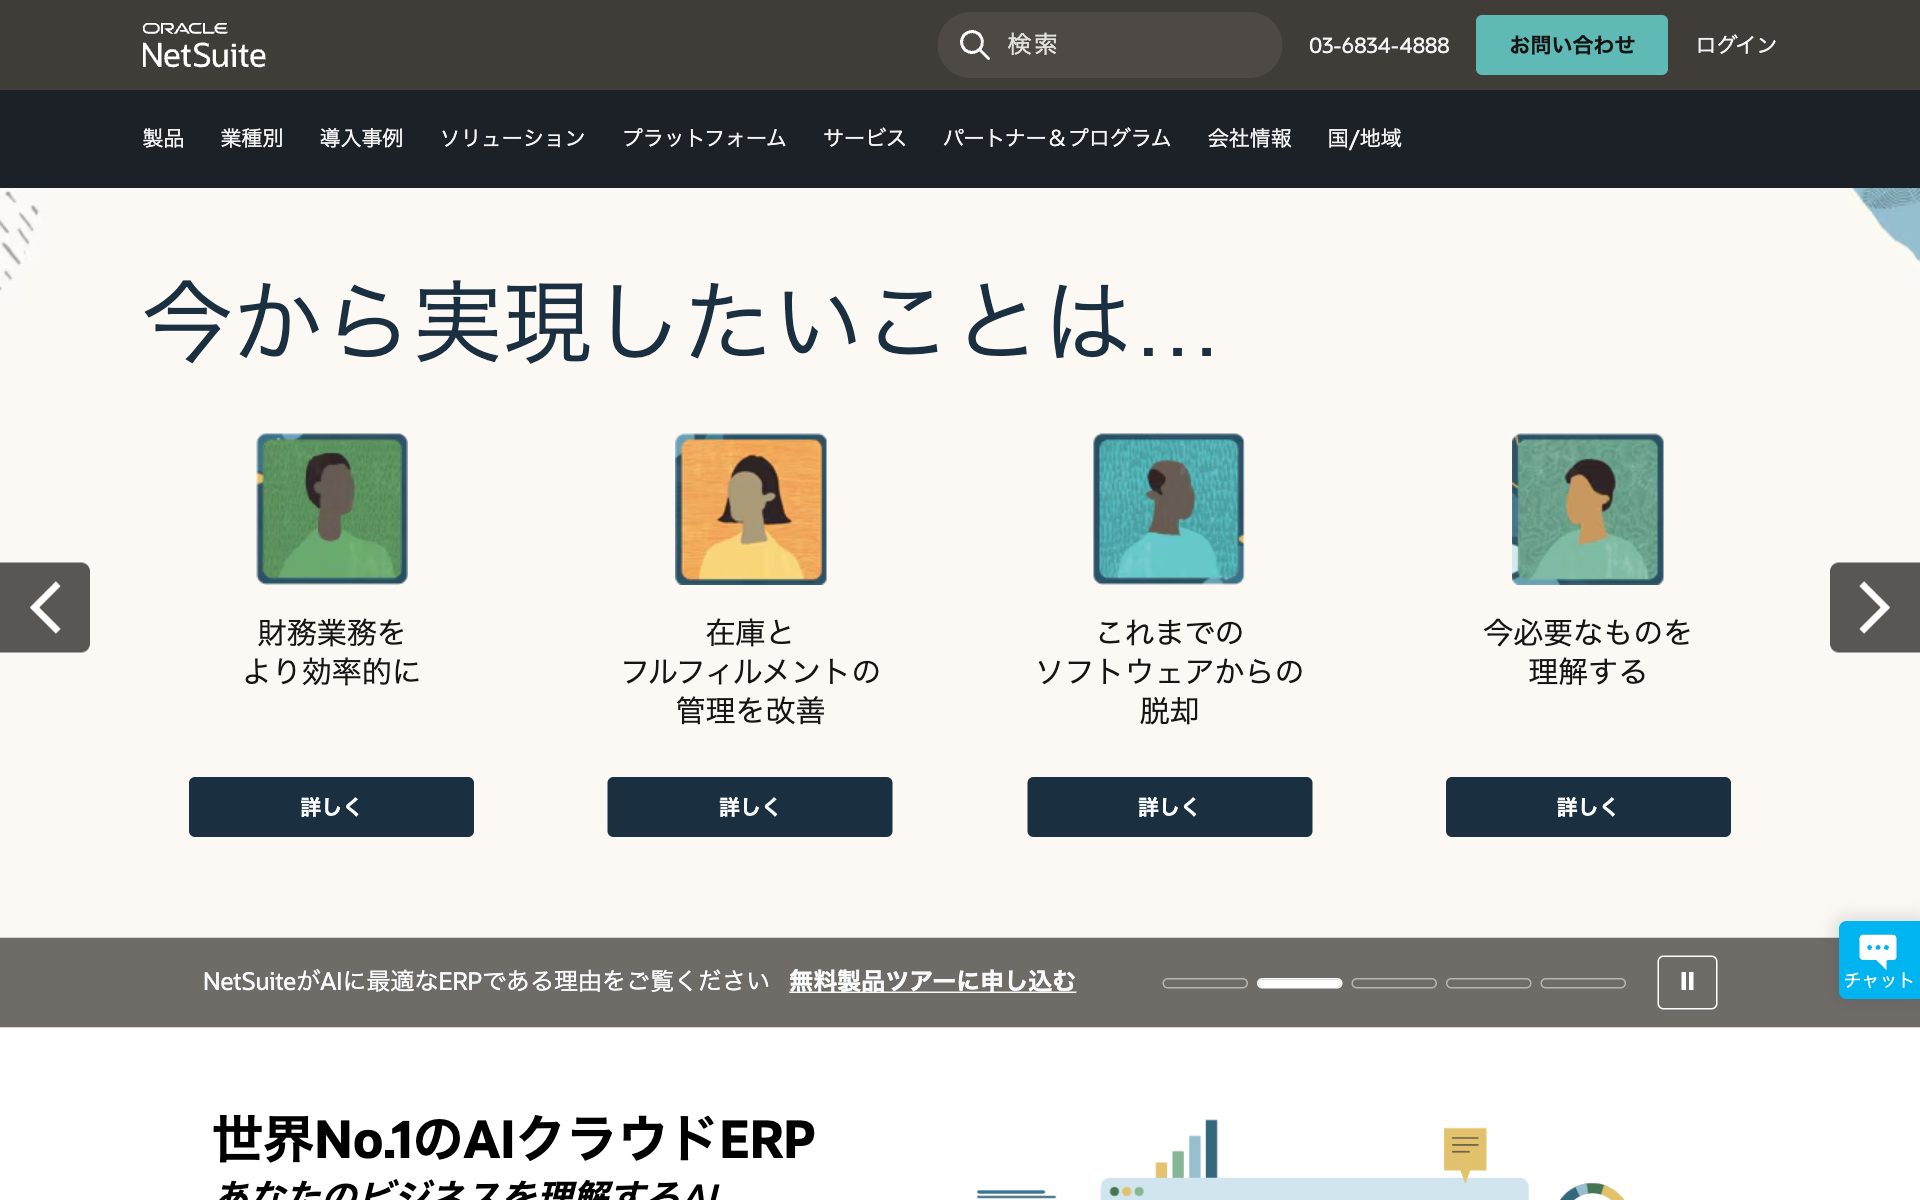Image resolution: width=1920 pixels, height=1200 pixels.
Task: Open the サービス menu
Action: pyautogui.click(x=864, y=138)
